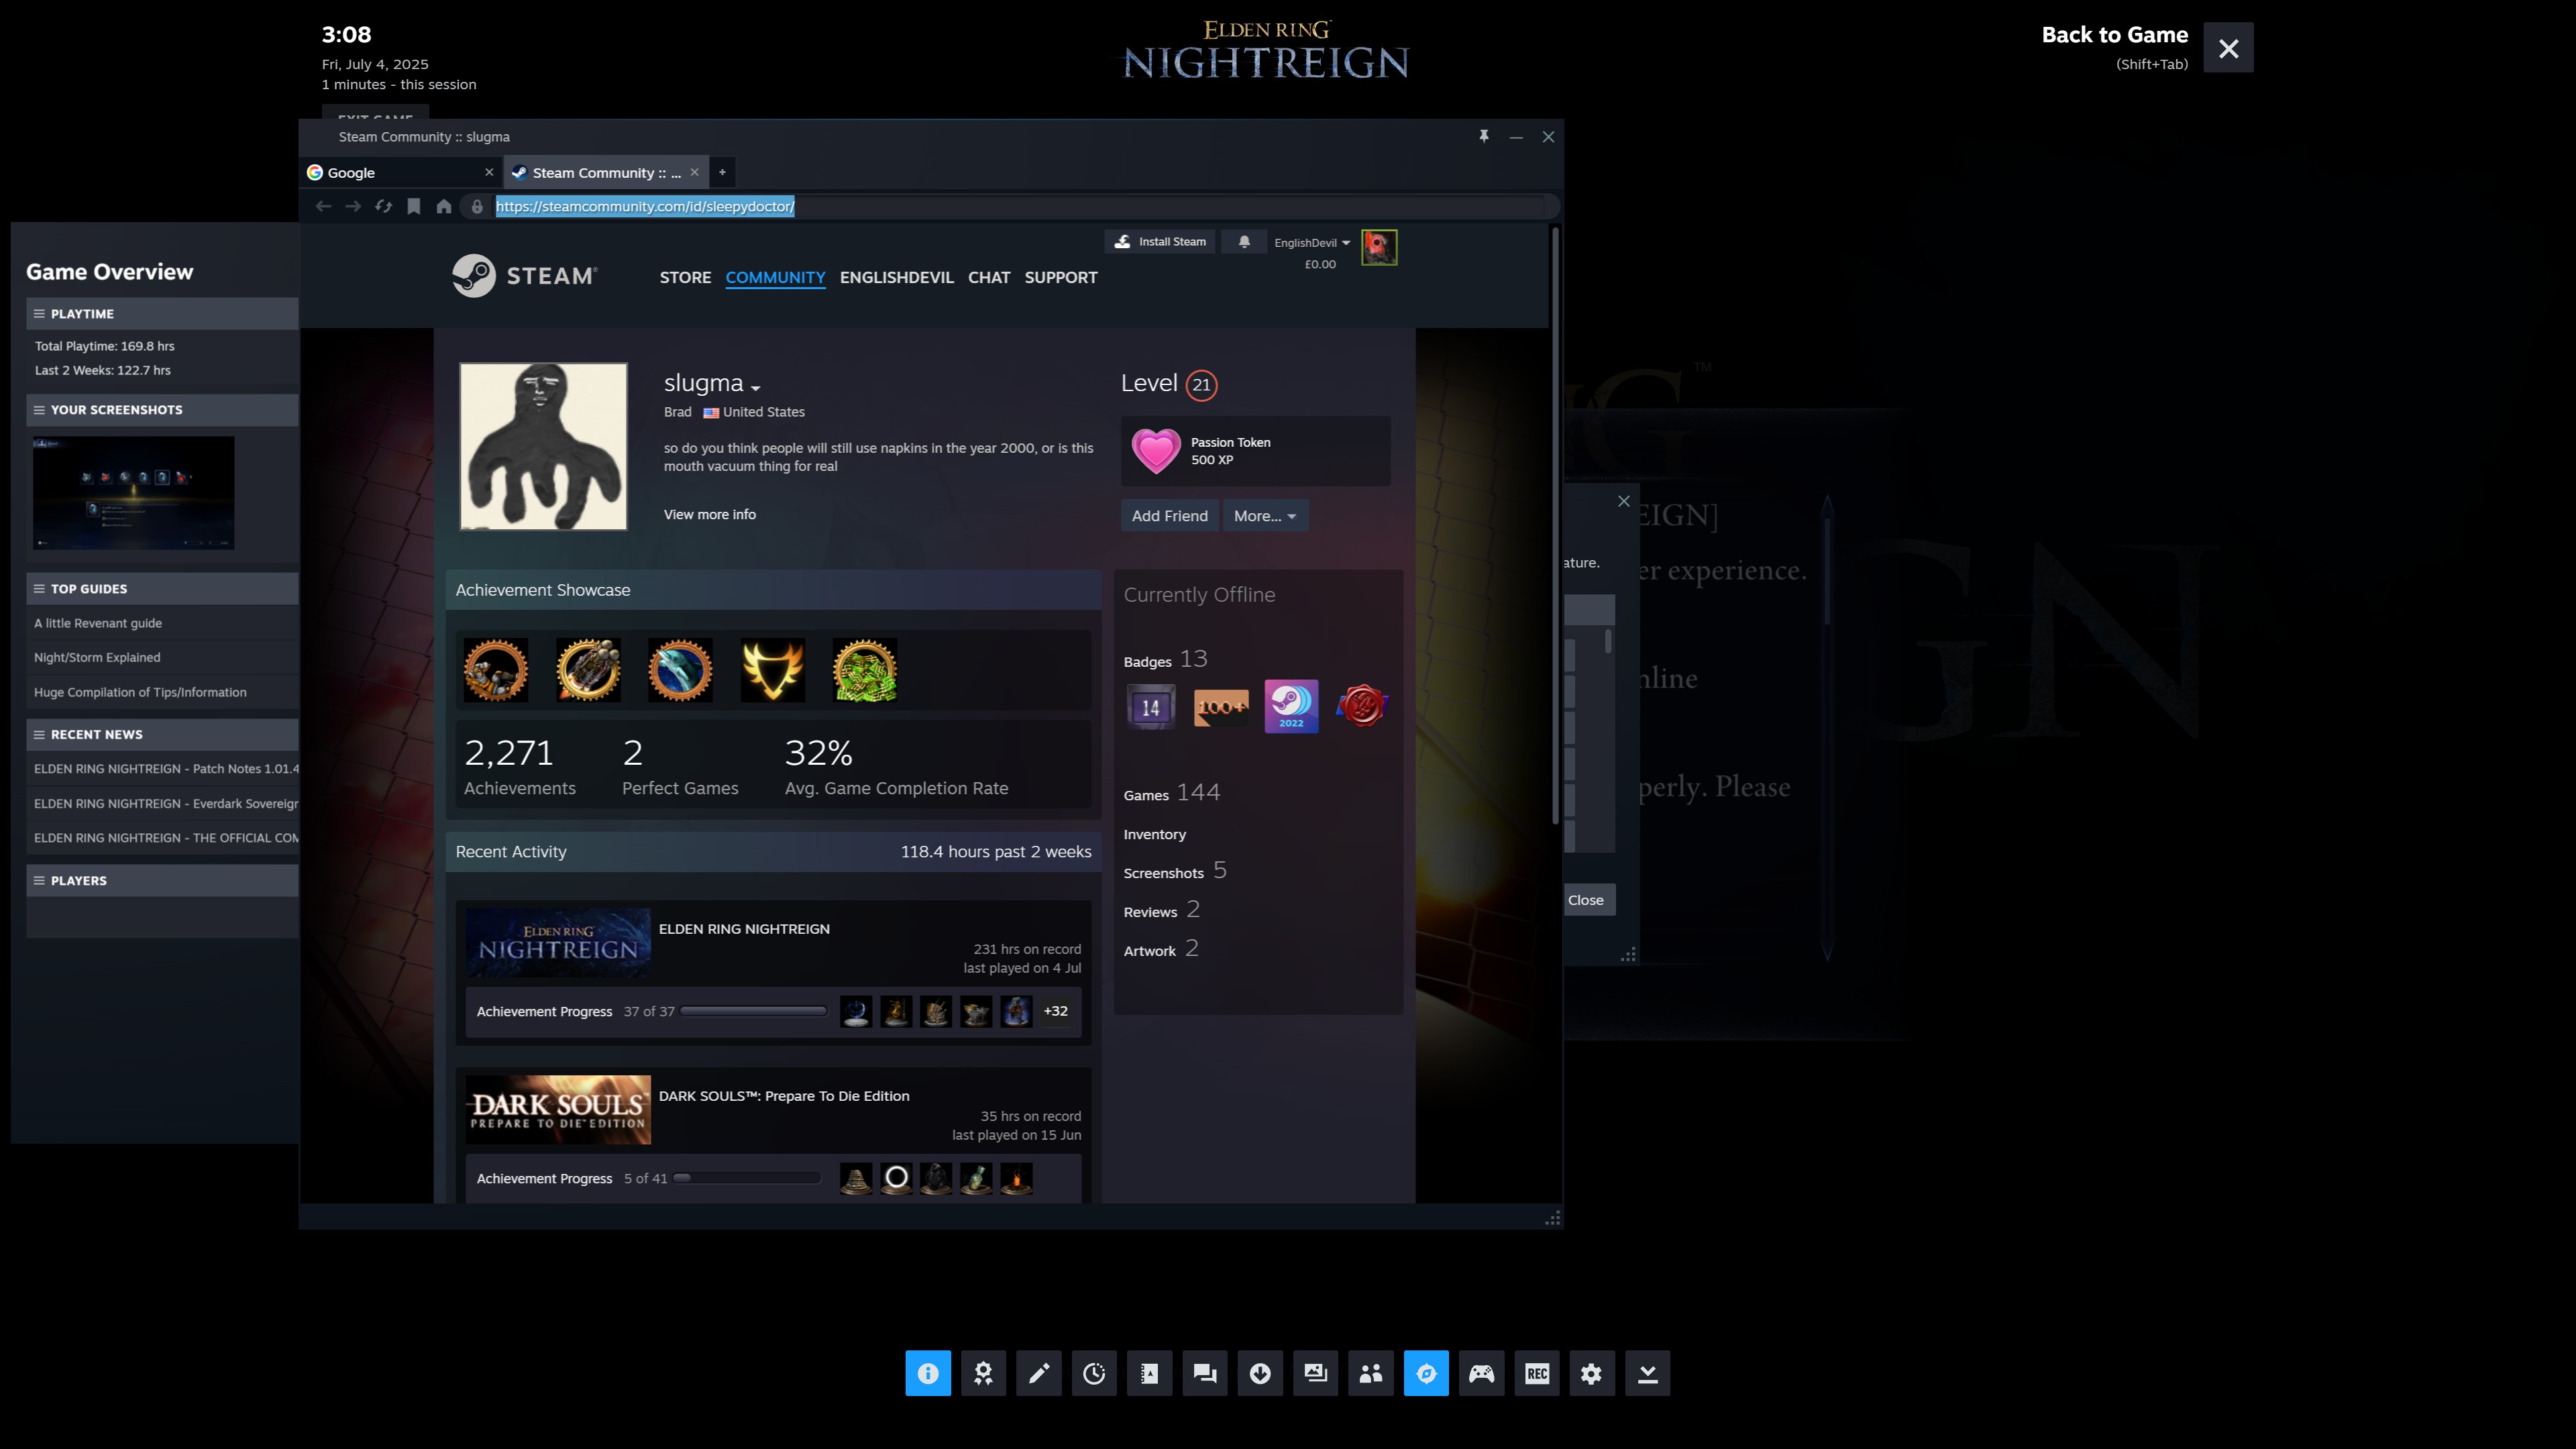Click the collapse toolbar download-arrow icon
Viewport: 2576px width, 1449px height.
click(1648, 1373)
